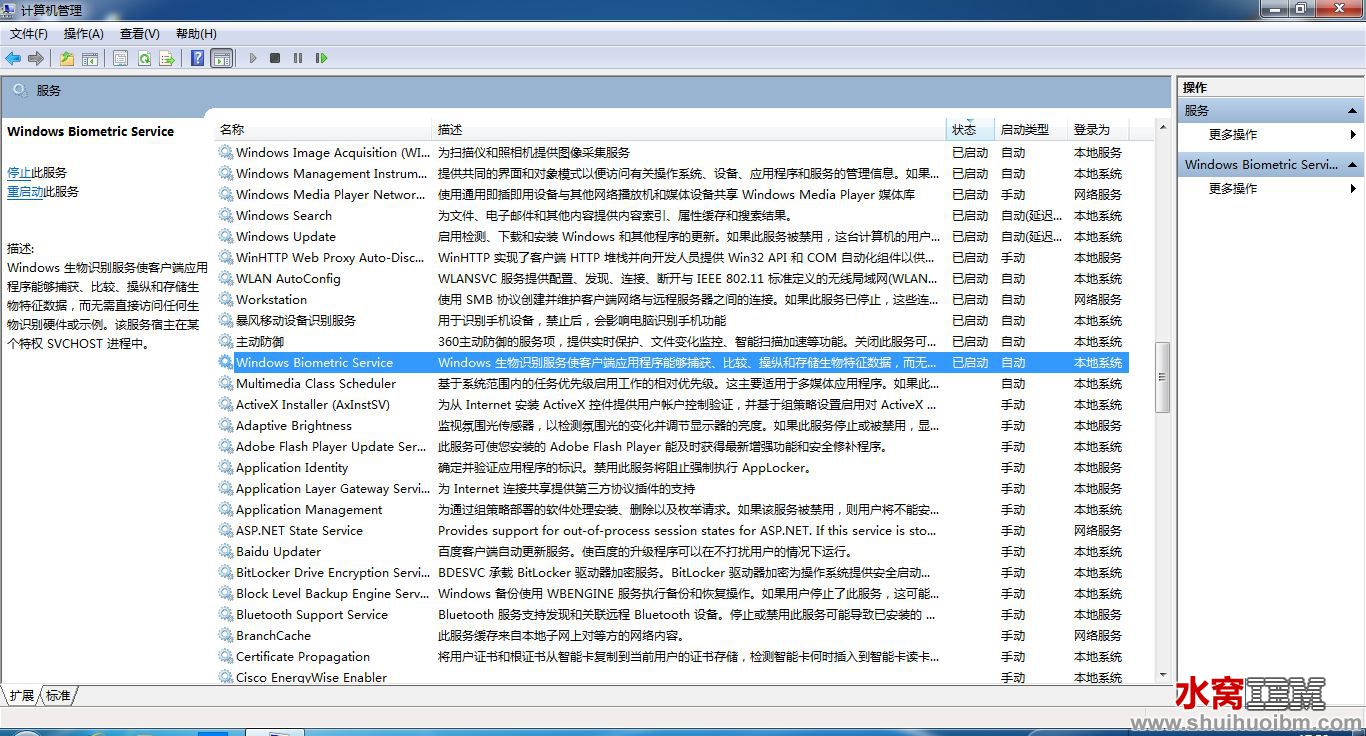Select the Cisco EnergyWise Enabler row
This screenshot has height=736, width=1366.
pos(673,677)
